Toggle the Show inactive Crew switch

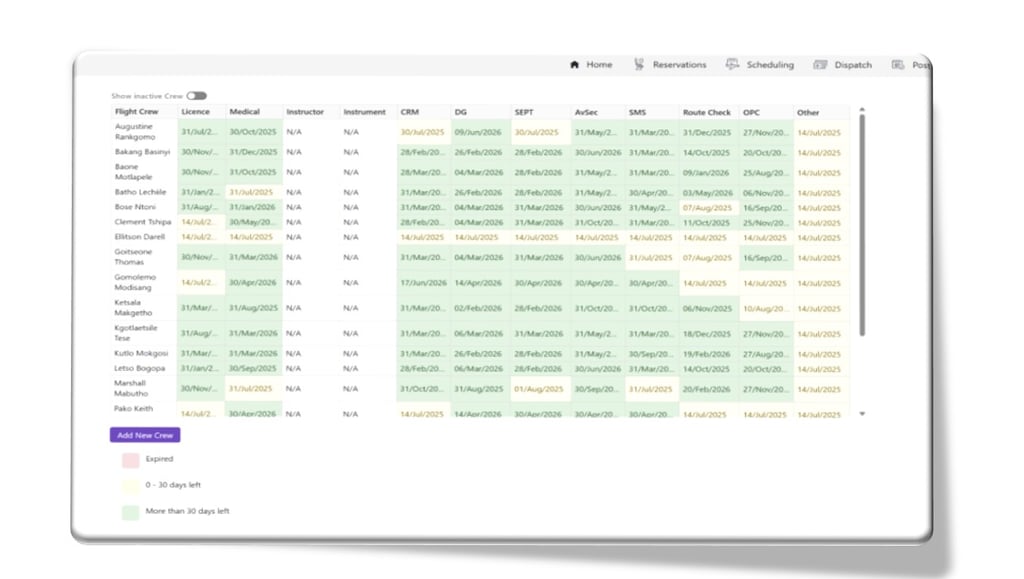pyautogui.click(x=197, y=96)
